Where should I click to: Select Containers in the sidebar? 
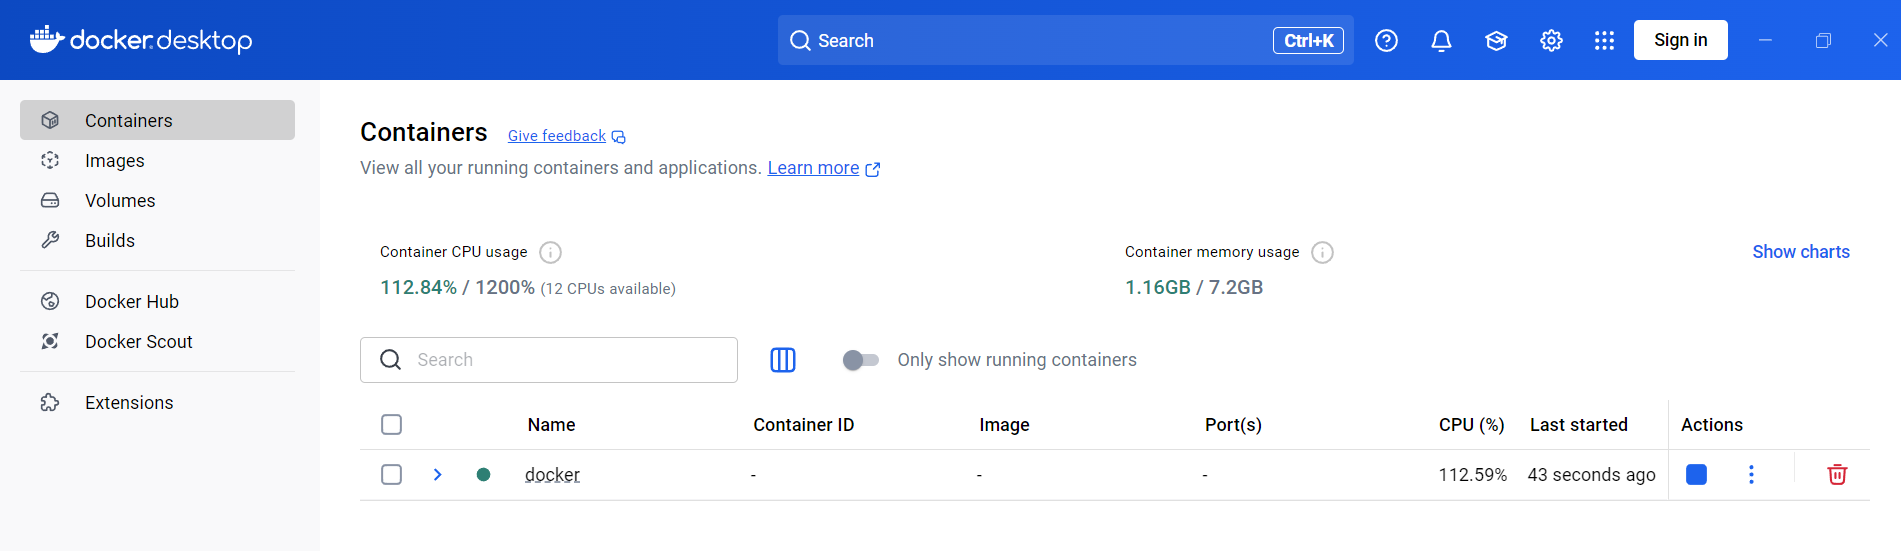pyautogui.click(x=157, y=120)
